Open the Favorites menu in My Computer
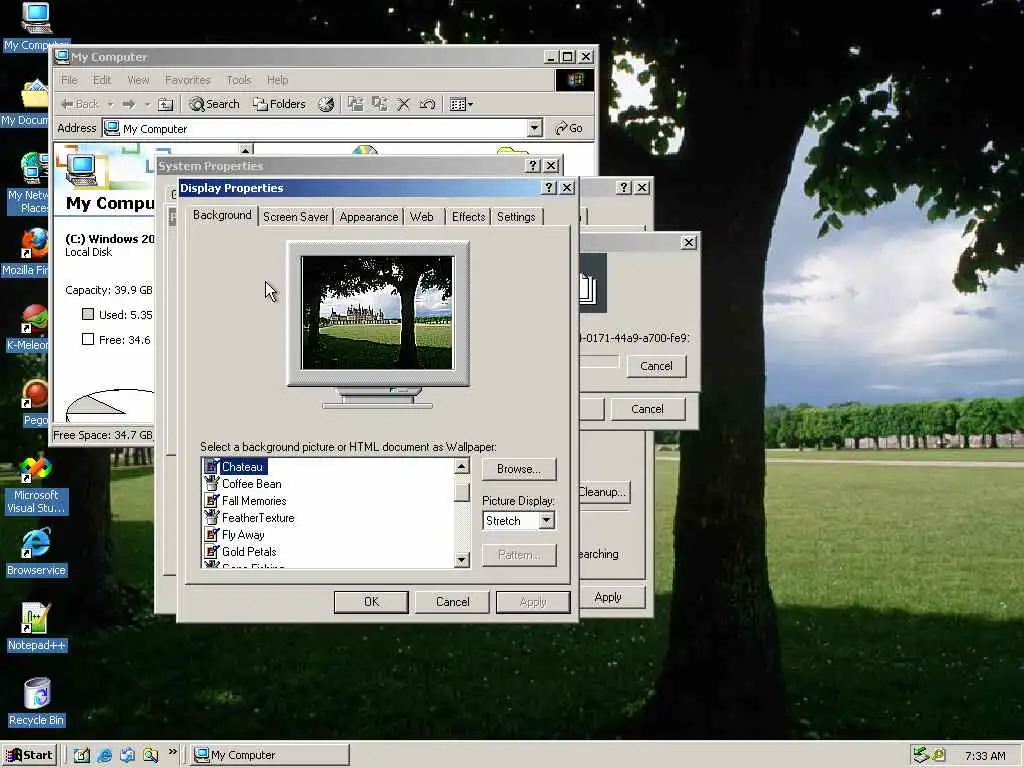The height and width of the screenshot is (768, 1024). click(187, 80)
